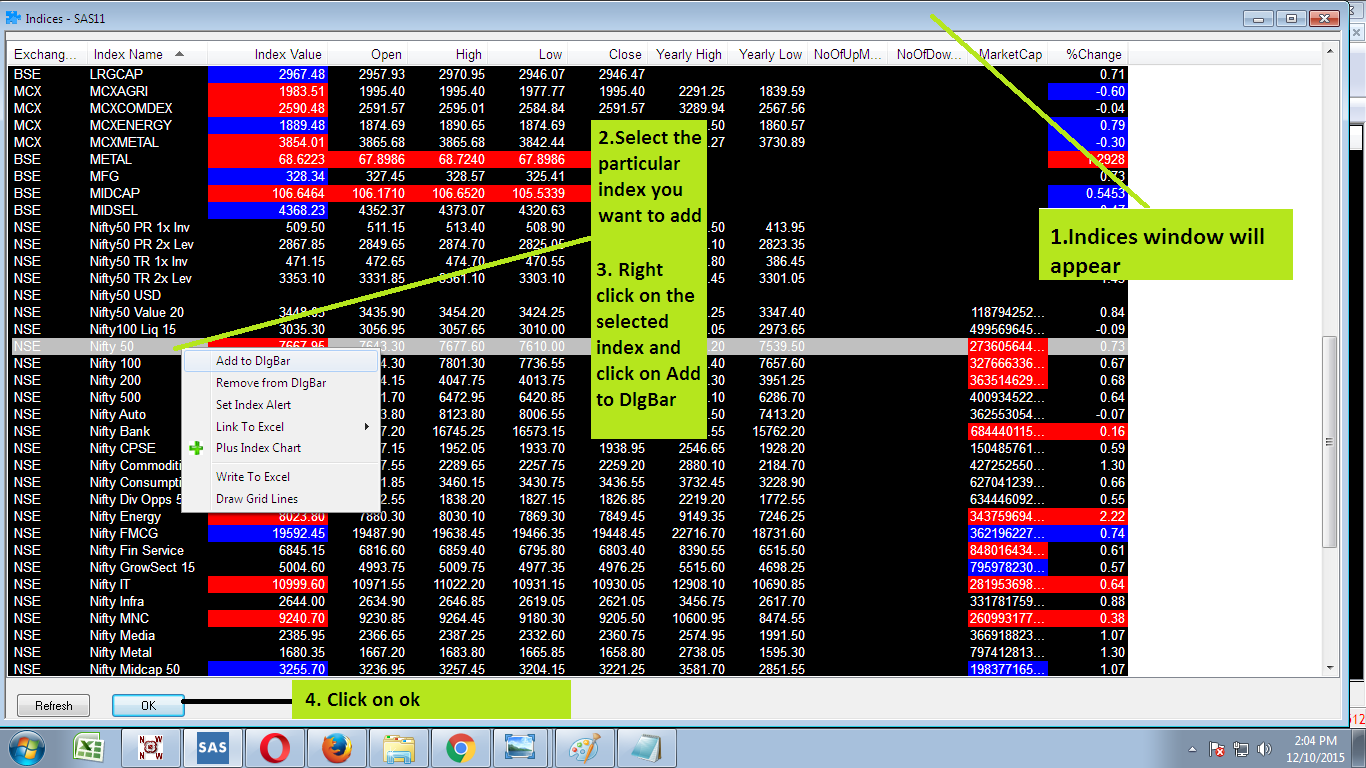Select the Nifty Media row
This screenshot has width=1366, height=768.
pyautogui.click(x=568, y=635)
